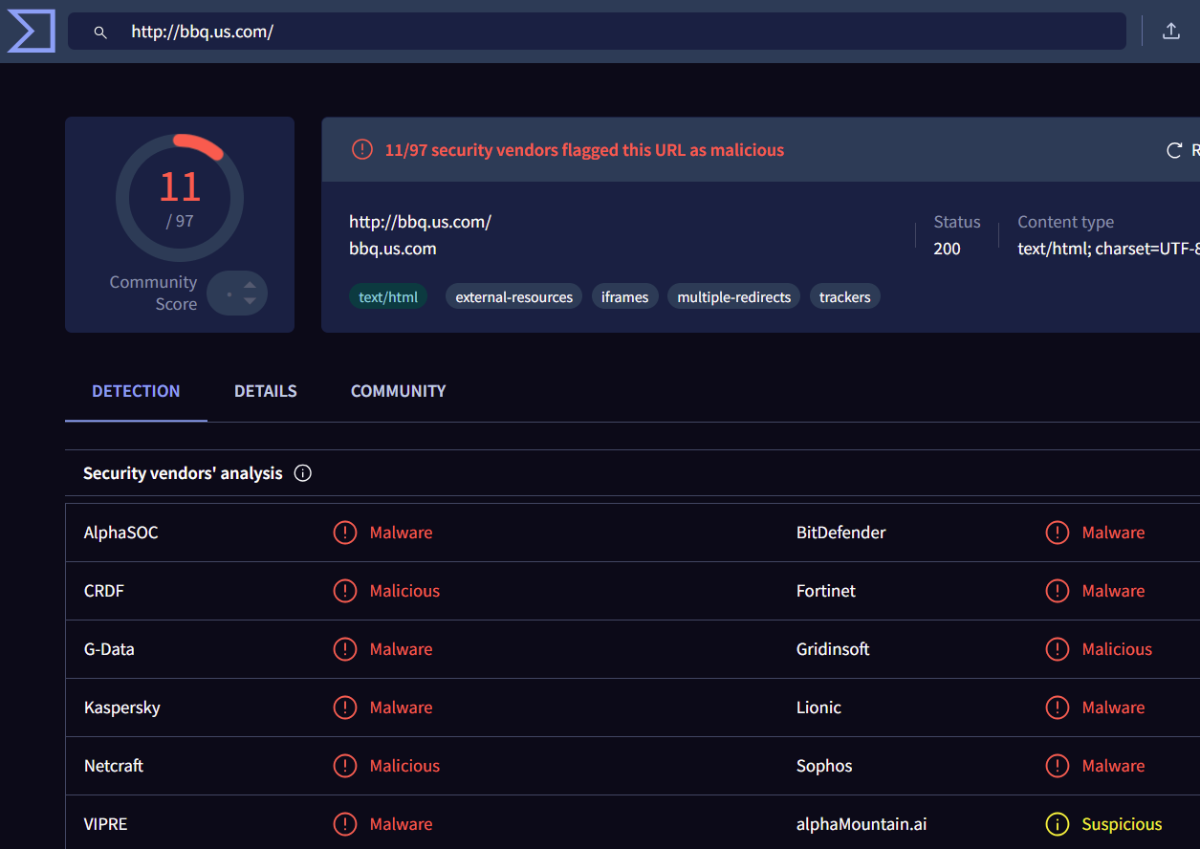Click the Kaspersky vendor name
Screen dimensions: 1200x849
(122, 708)
